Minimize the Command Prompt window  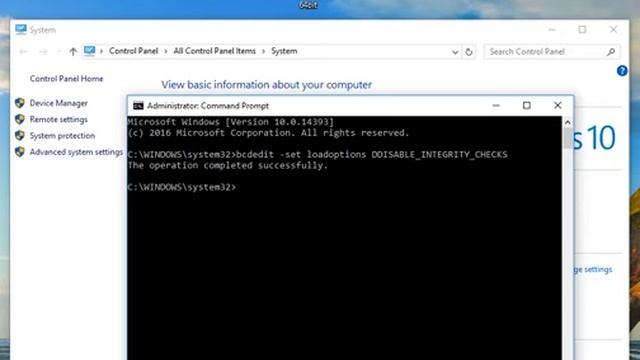click(496, 106)
